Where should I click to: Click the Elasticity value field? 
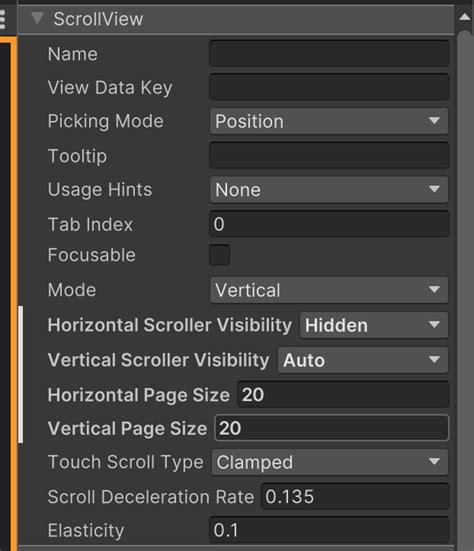329,530
